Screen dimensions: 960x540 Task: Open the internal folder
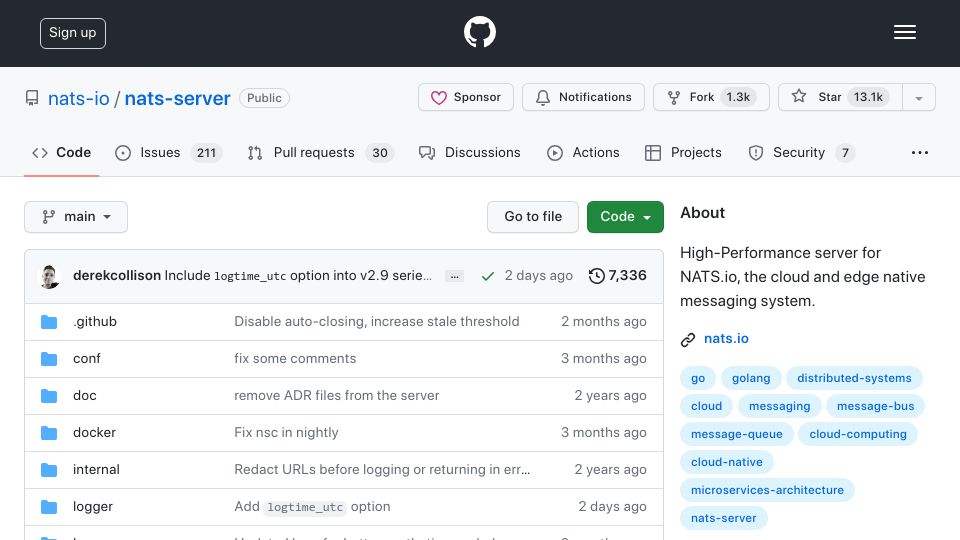96,470
